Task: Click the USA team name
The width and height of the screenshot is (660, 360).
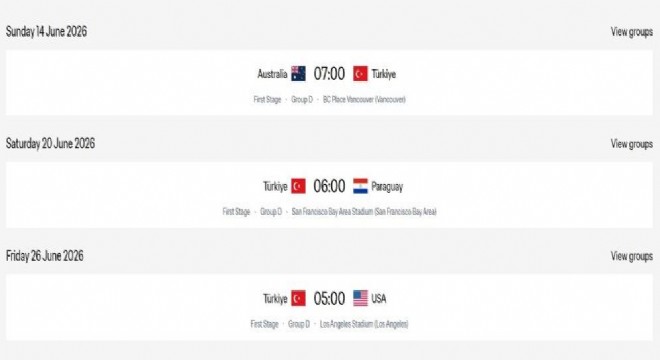Action: pos(379,299)
